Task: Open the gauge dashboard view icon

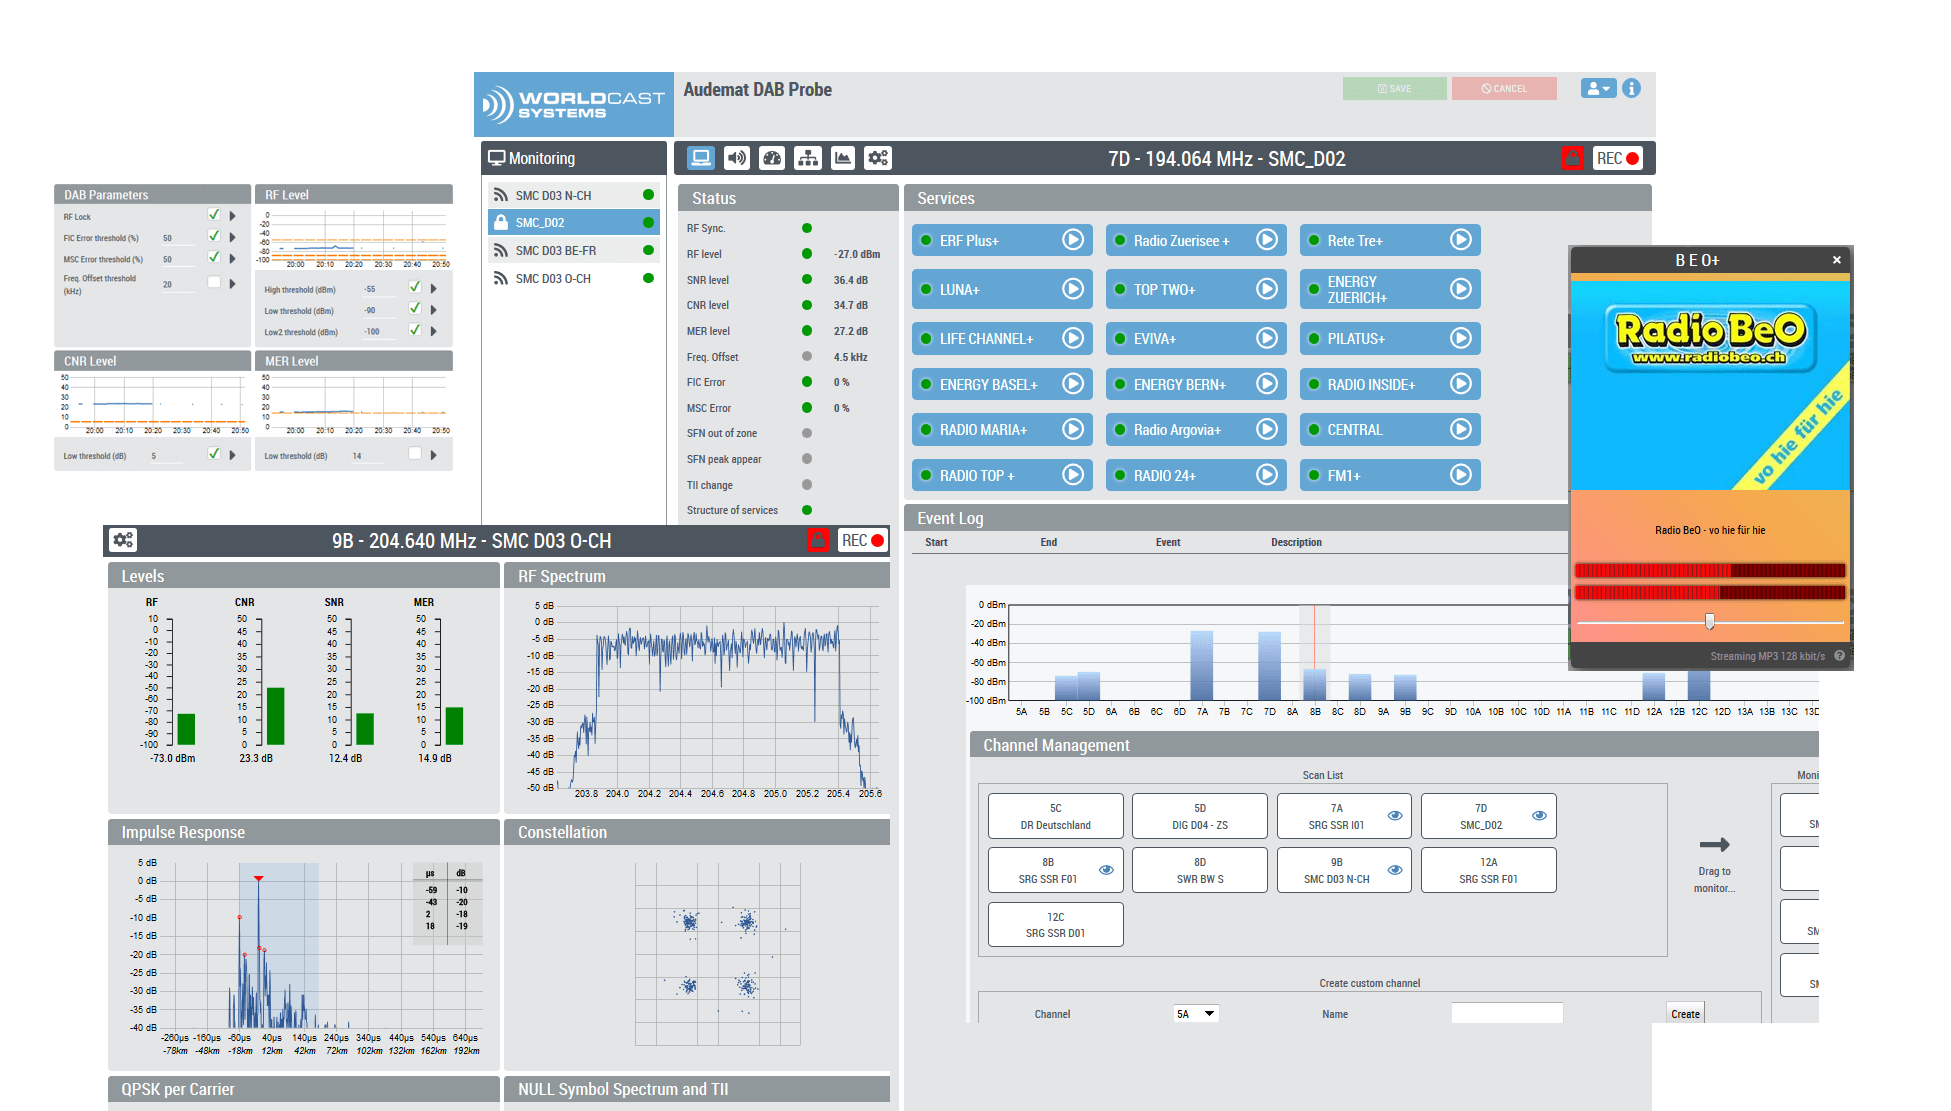Action: click(x=772, y=158)
